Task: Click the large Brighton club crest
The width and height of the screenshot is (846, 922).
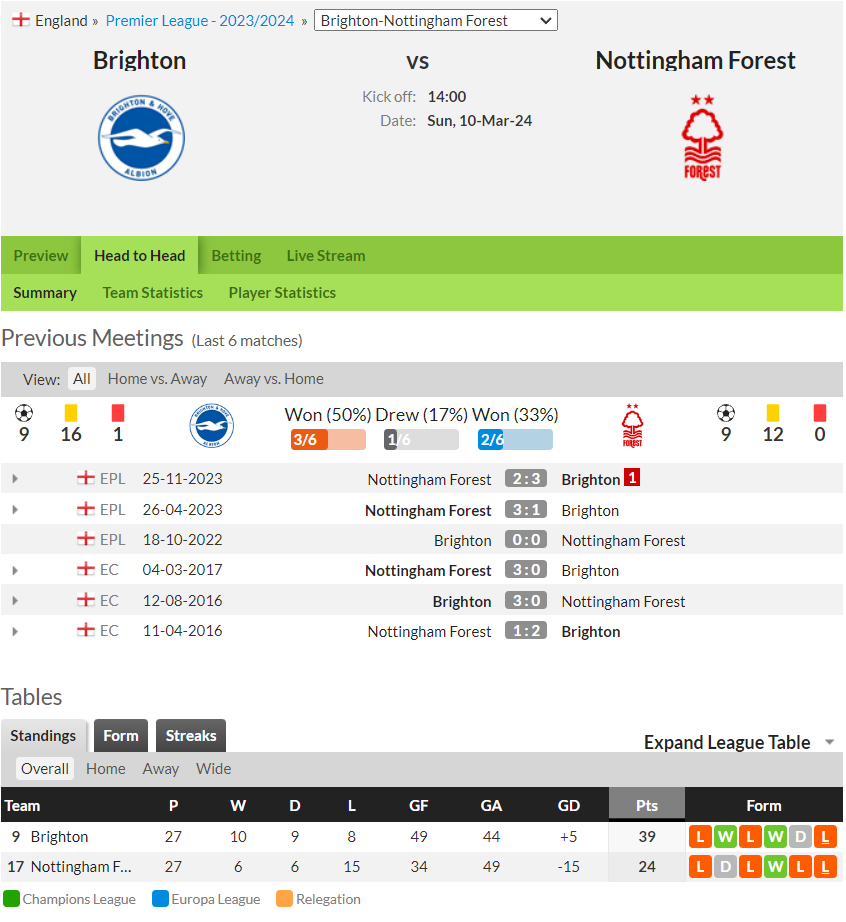Action: pos(141,138)
